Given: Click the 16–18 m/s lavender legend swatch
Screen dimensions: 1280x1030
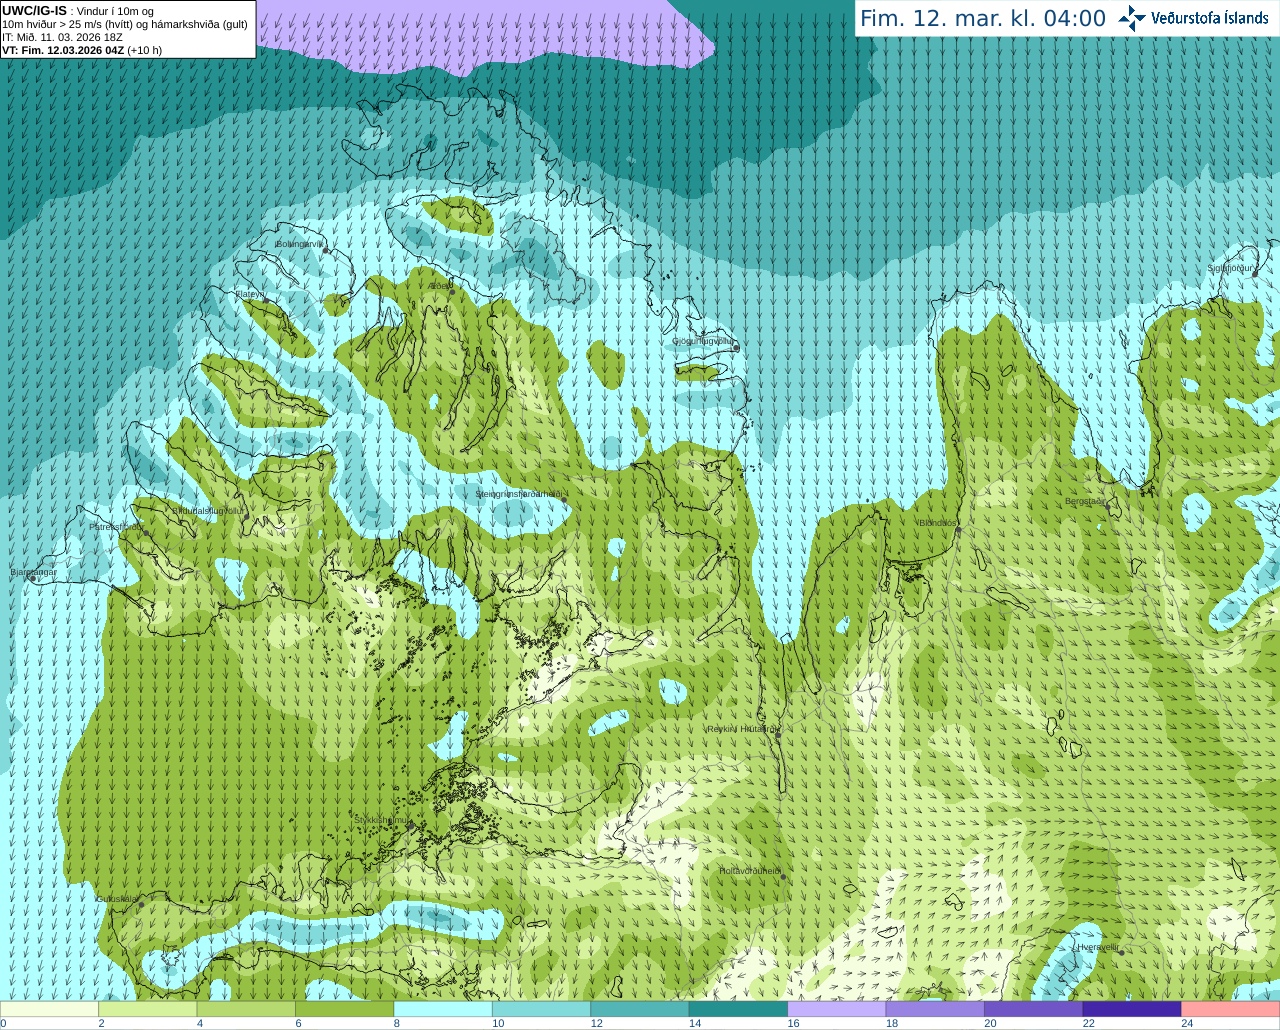Looking at the screenshot, I should click(x=837, y=1009).
